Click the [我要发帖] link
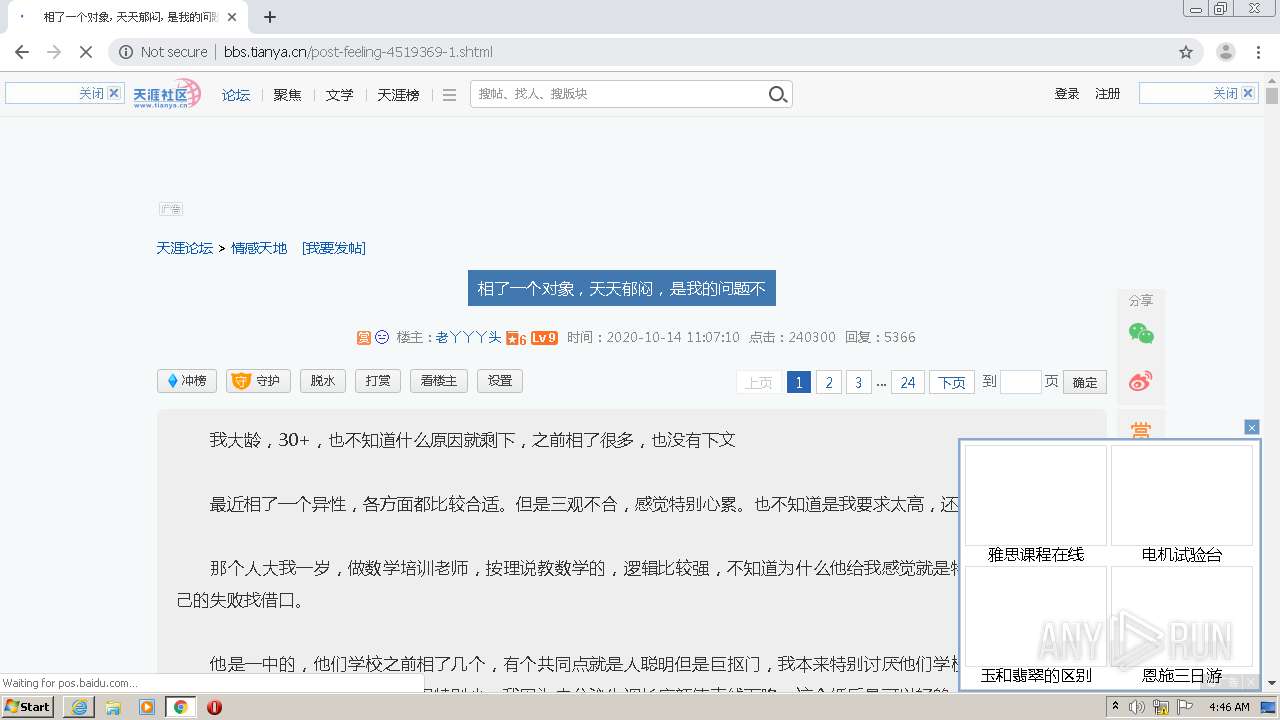This screenshot has width=1280, height=720. pyautogui.click(x=334, y=248)
